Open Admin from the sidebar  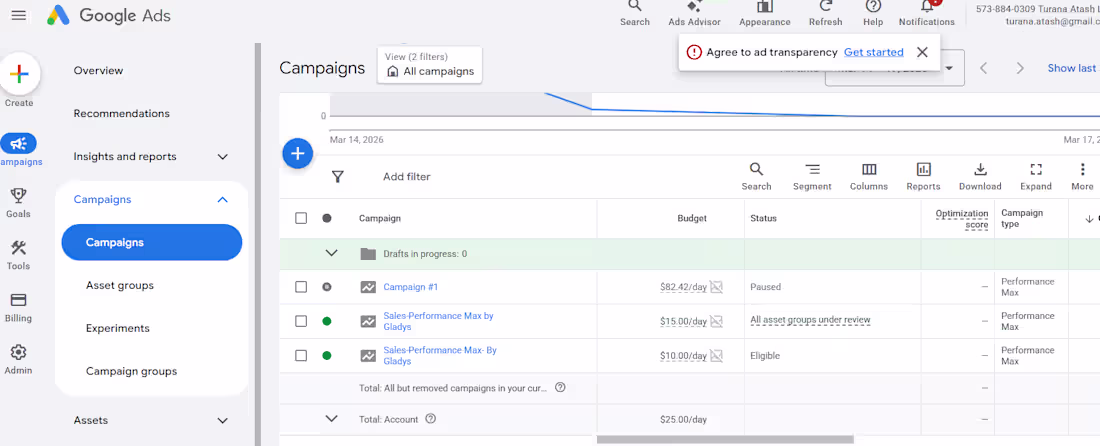pyautogui.click(x=18, y=359)
